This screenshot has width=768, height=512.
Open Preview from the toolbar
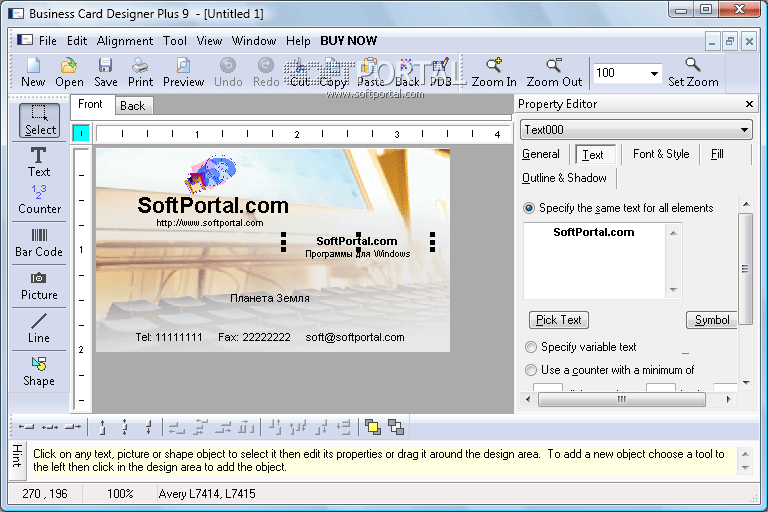tap(183, 72)
